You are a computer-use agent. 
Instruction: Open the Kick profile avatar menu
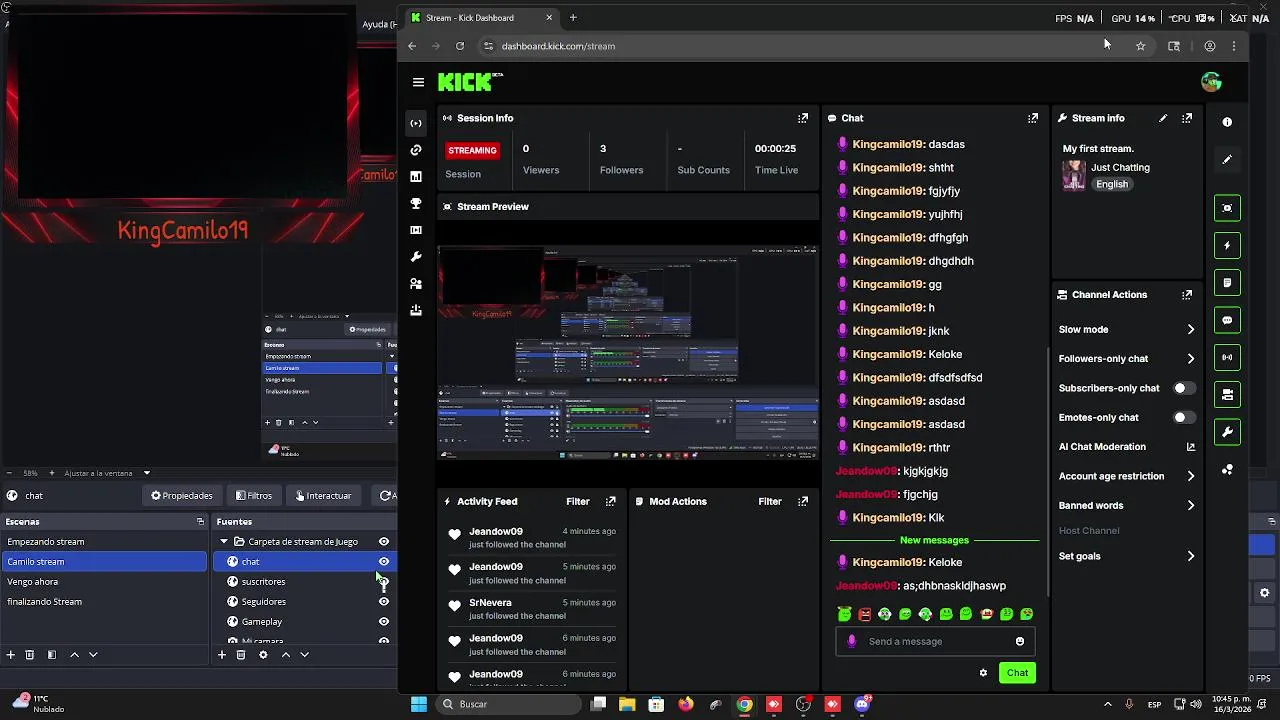pyautogui.click(x=1211, y=82)
